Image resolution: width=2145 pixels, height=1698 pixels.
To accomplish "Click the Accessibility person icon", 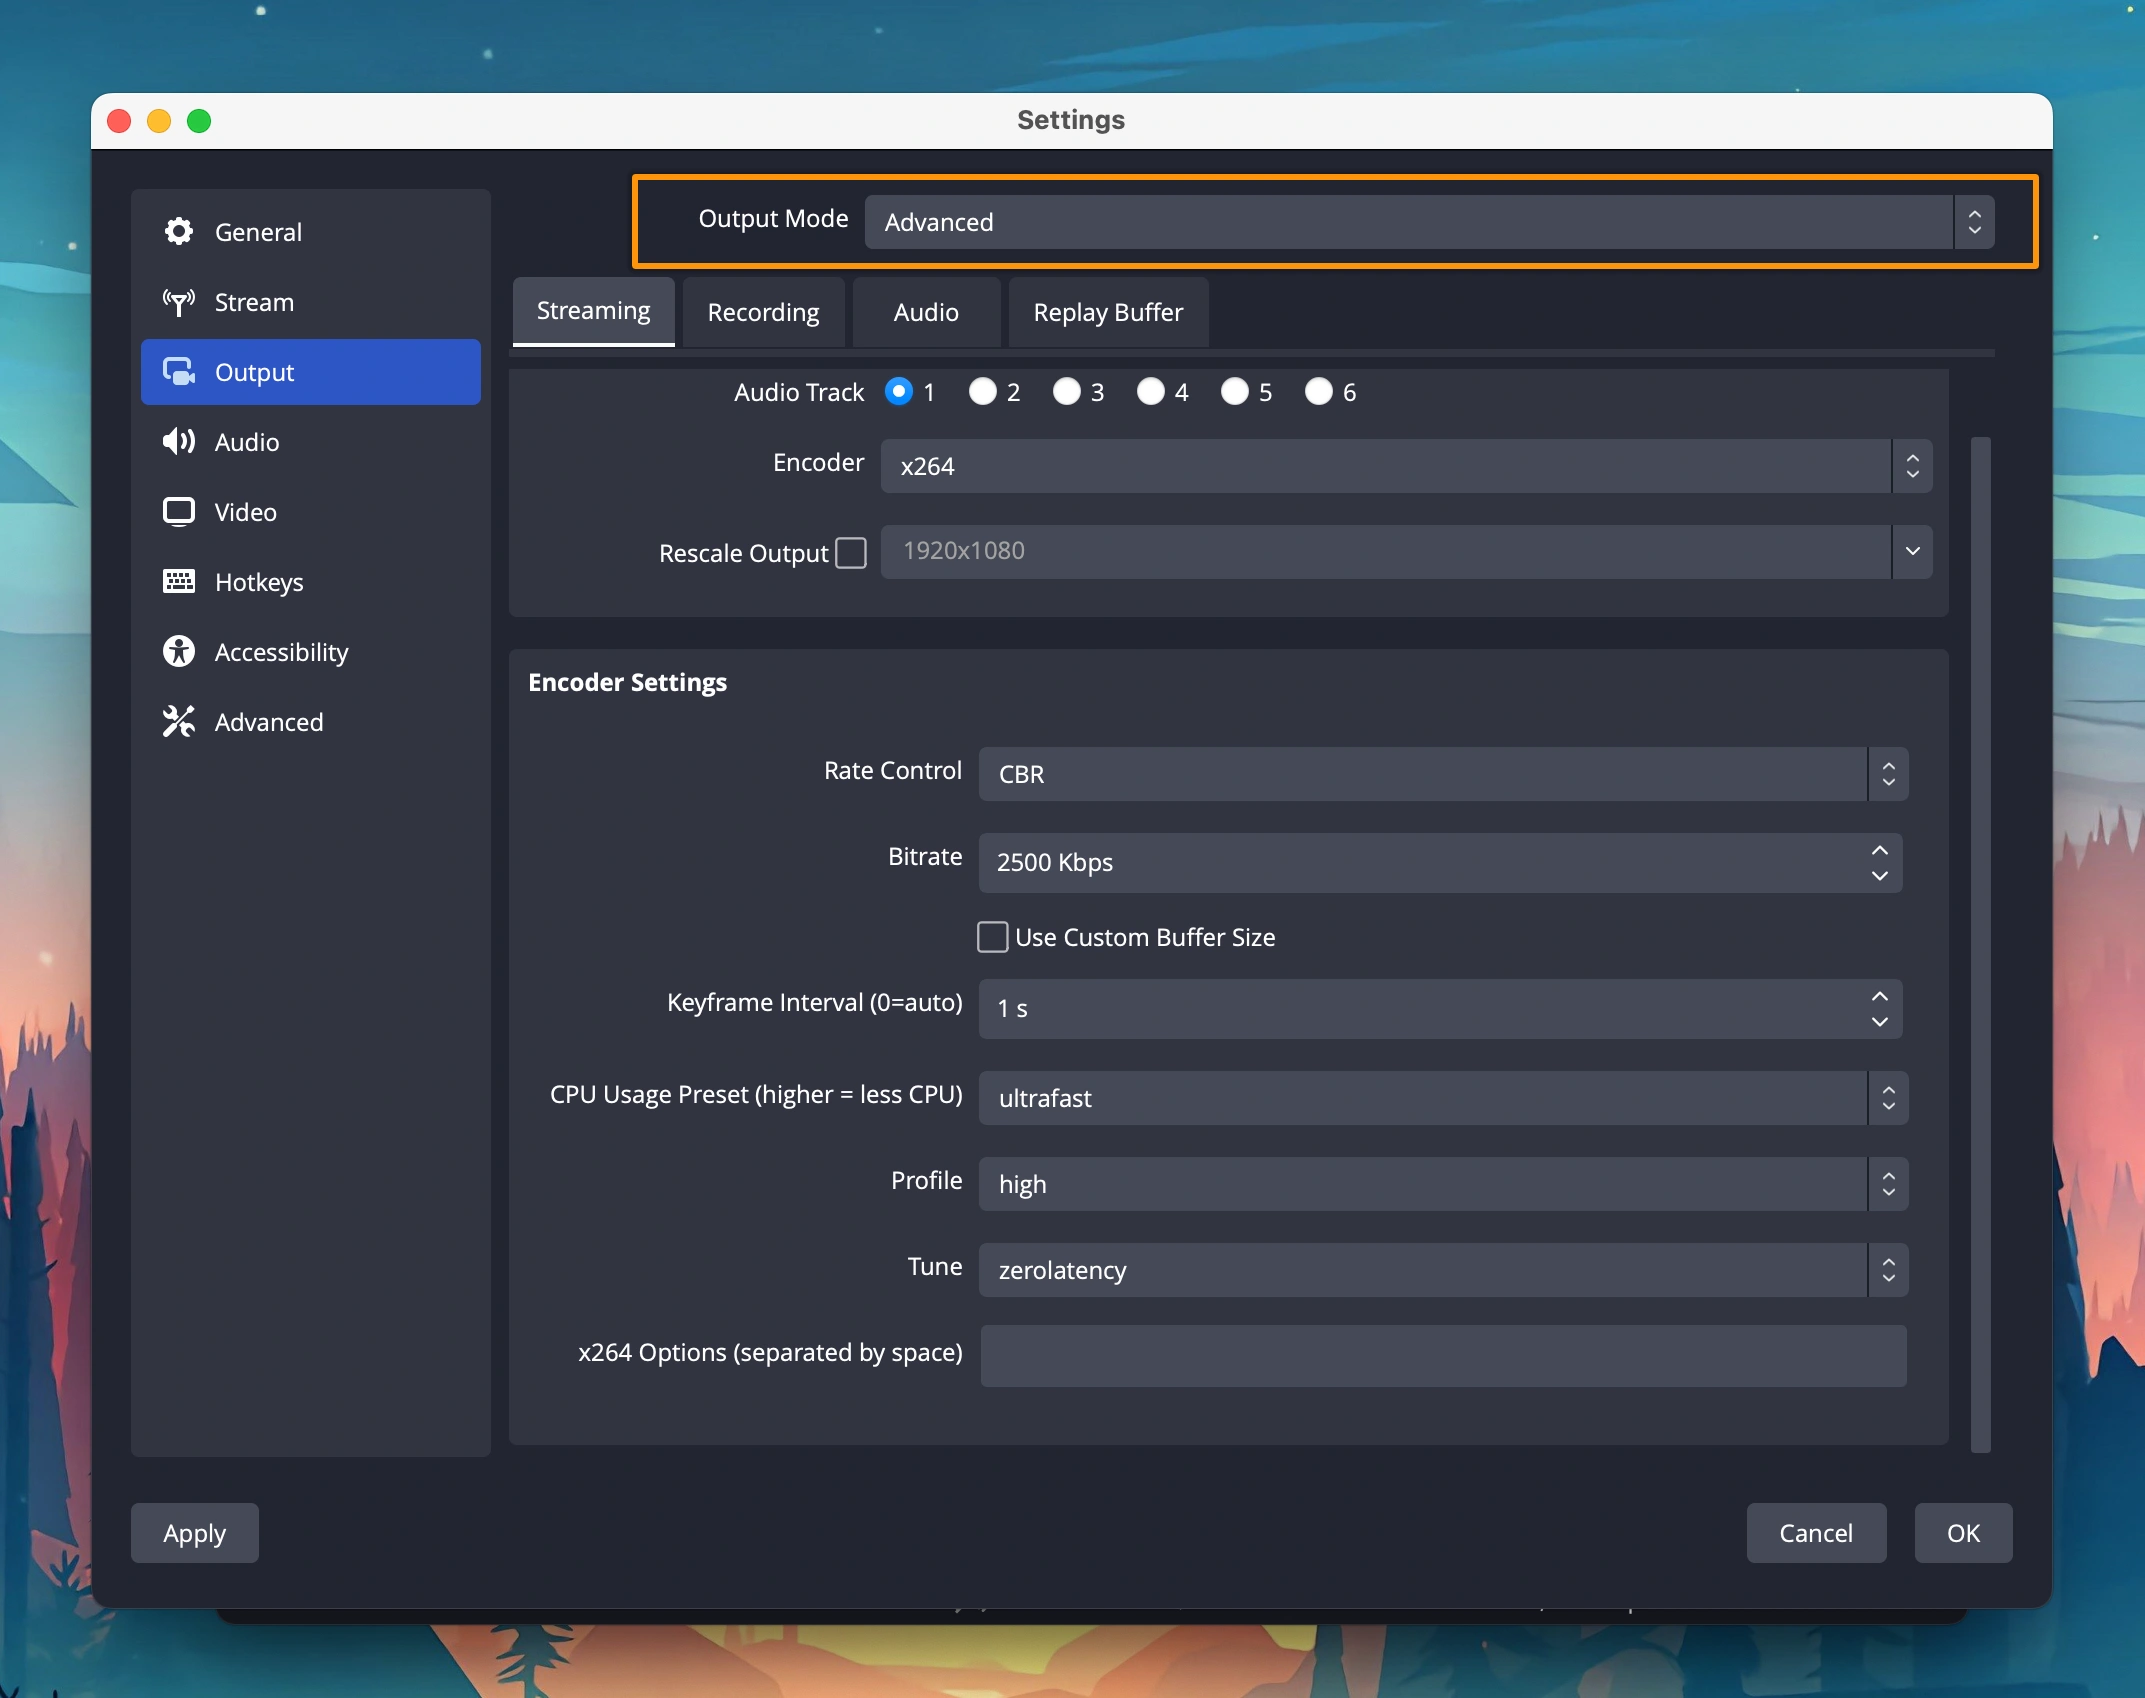I will click(179, 652).
